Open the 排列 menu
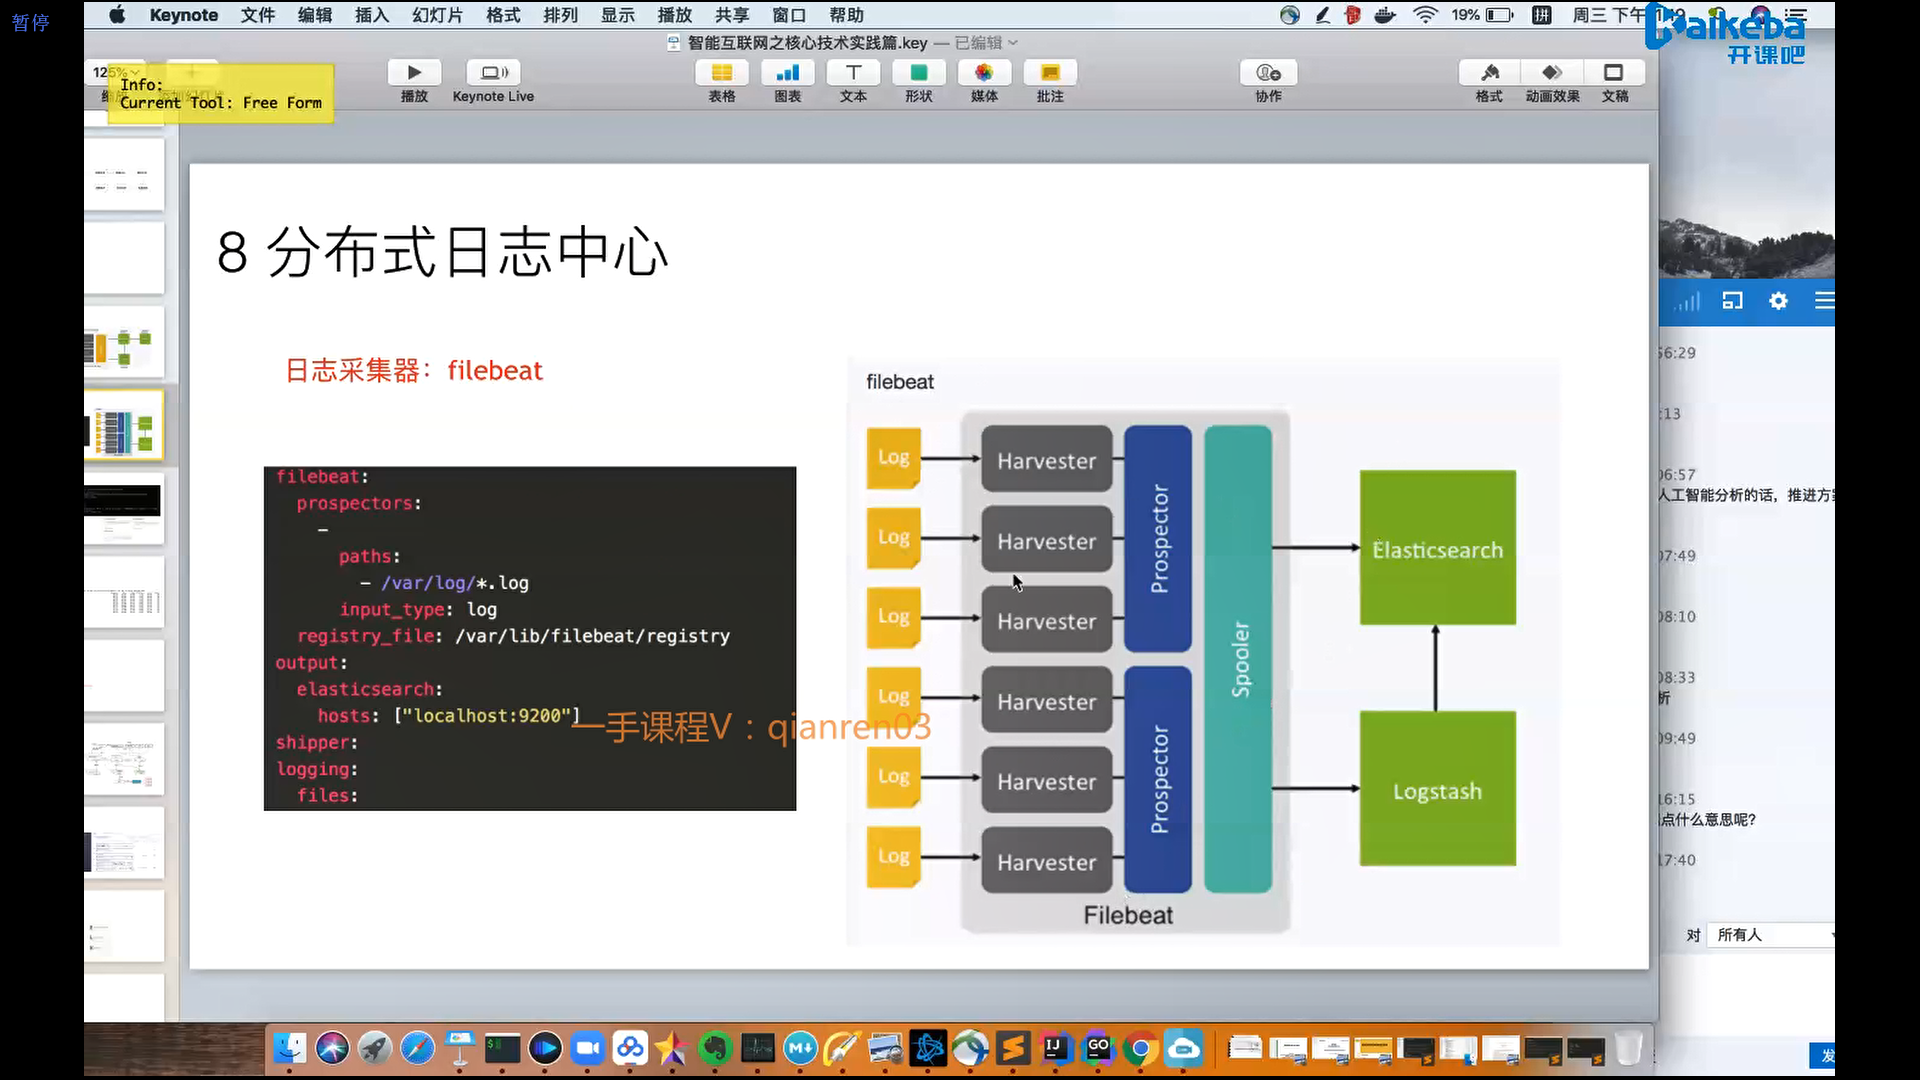Screen dimensions: 1920x1080 click(x=560, y=15)
